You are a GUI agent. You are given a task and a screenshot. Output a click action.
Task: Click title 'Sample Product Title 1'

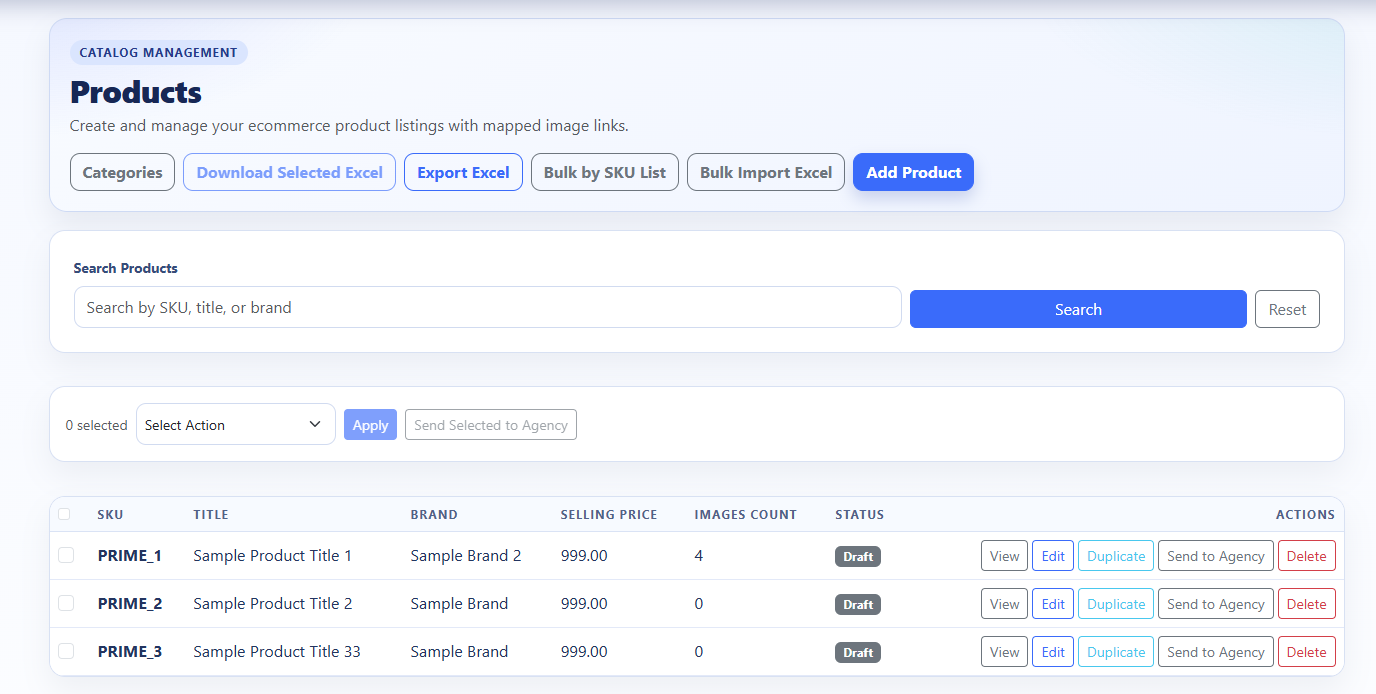272,555
